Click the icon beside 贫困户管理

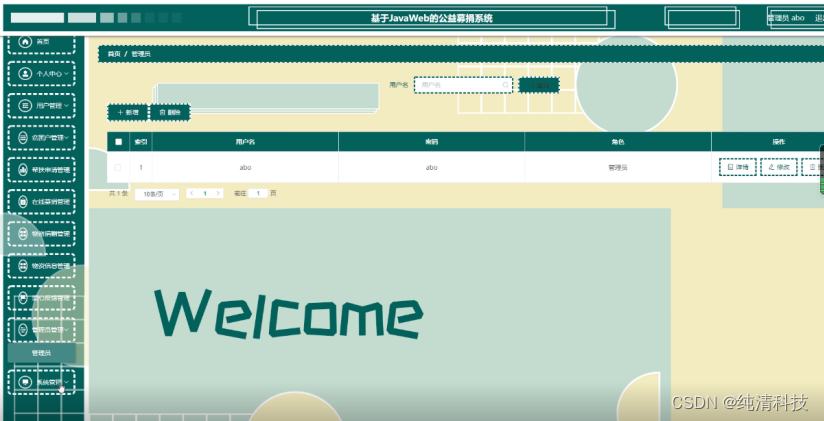(x=23, y=138)
